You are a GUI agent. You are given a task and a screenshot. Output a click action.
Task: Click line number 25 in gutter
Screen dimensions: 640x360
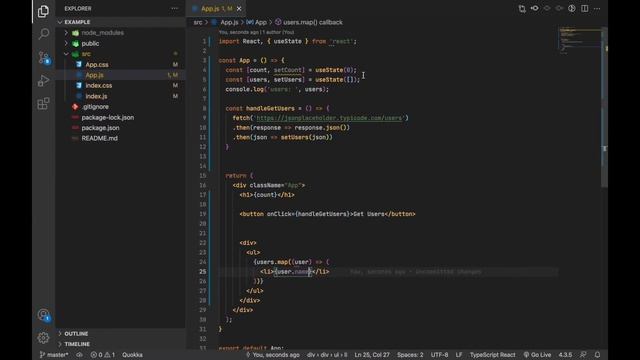(203, 271)
